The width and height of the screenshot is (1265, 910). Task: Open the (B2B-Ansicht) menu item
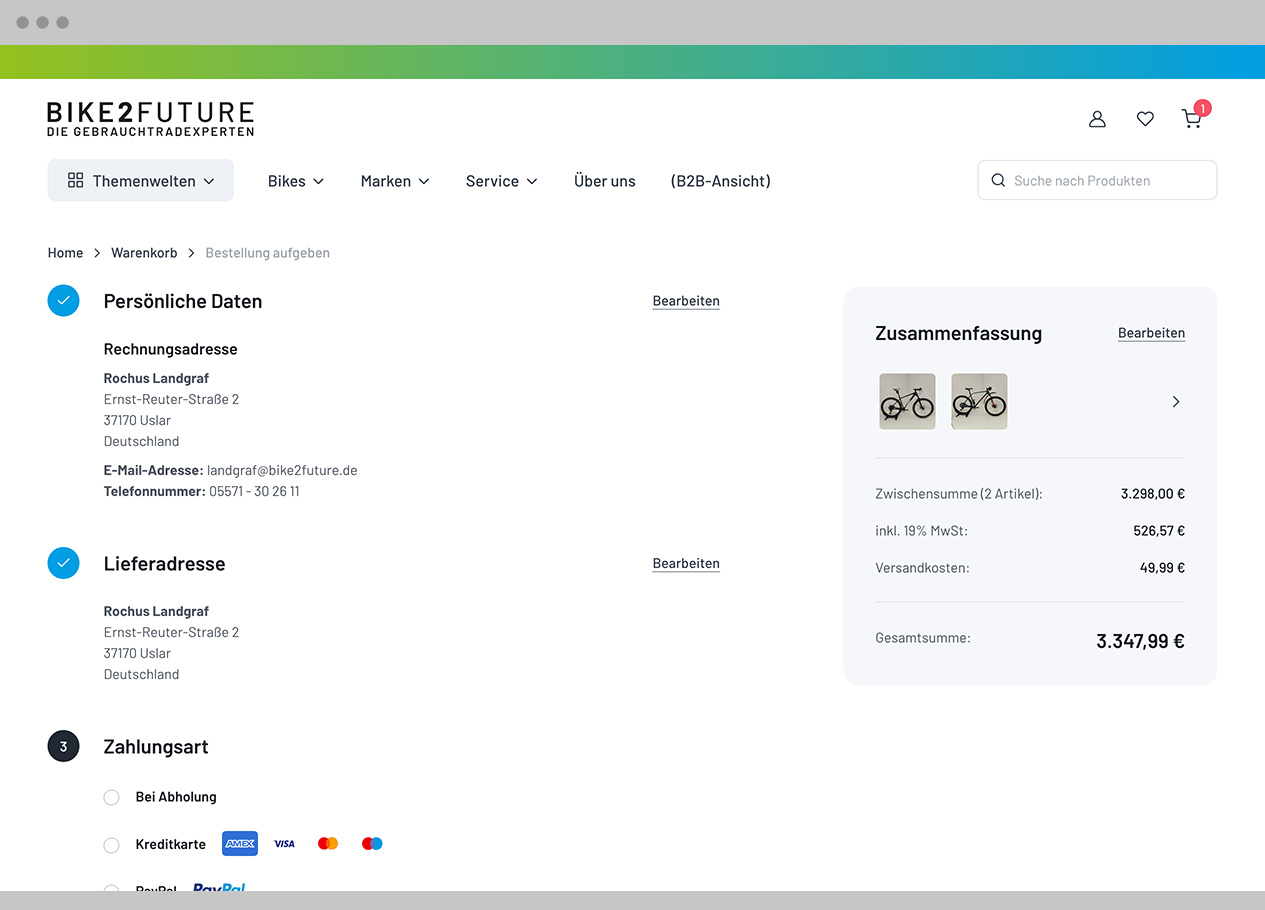pyautogui.click(x=720, y=181)
